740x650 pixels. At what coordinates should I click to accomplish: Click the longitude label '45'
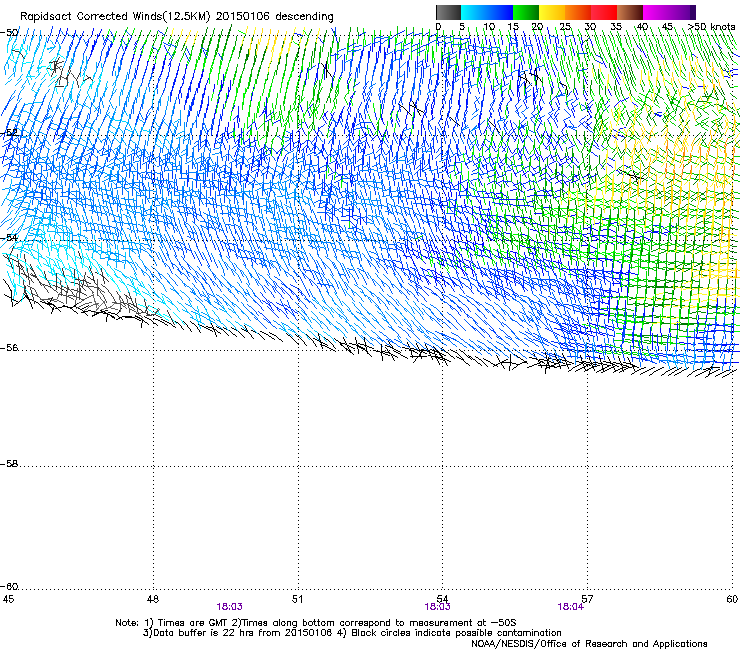point(8,599)
